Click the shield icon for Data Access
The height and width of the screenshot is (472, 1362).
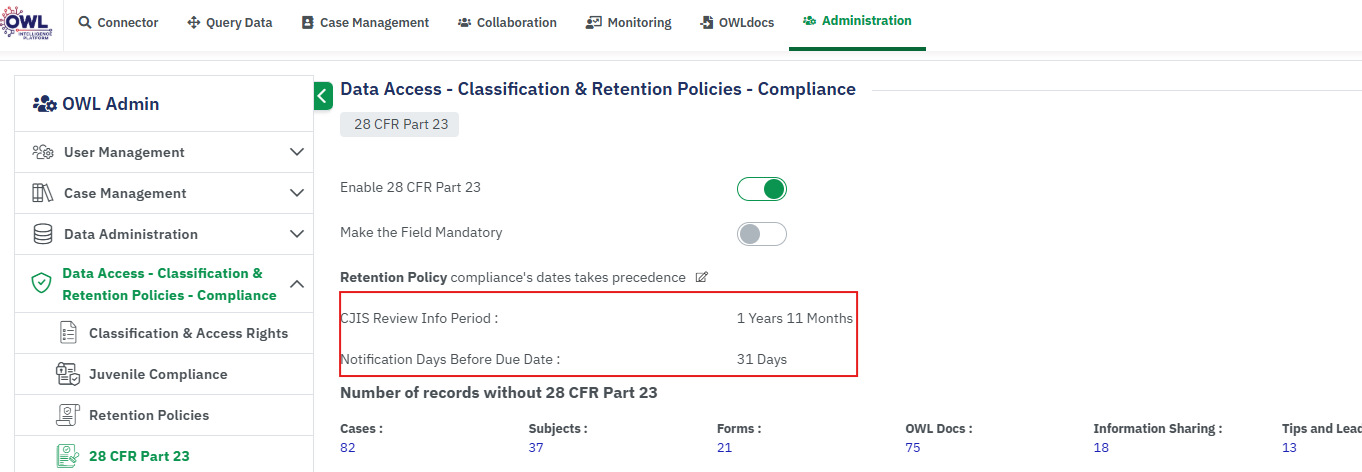(x=41, y=284)
